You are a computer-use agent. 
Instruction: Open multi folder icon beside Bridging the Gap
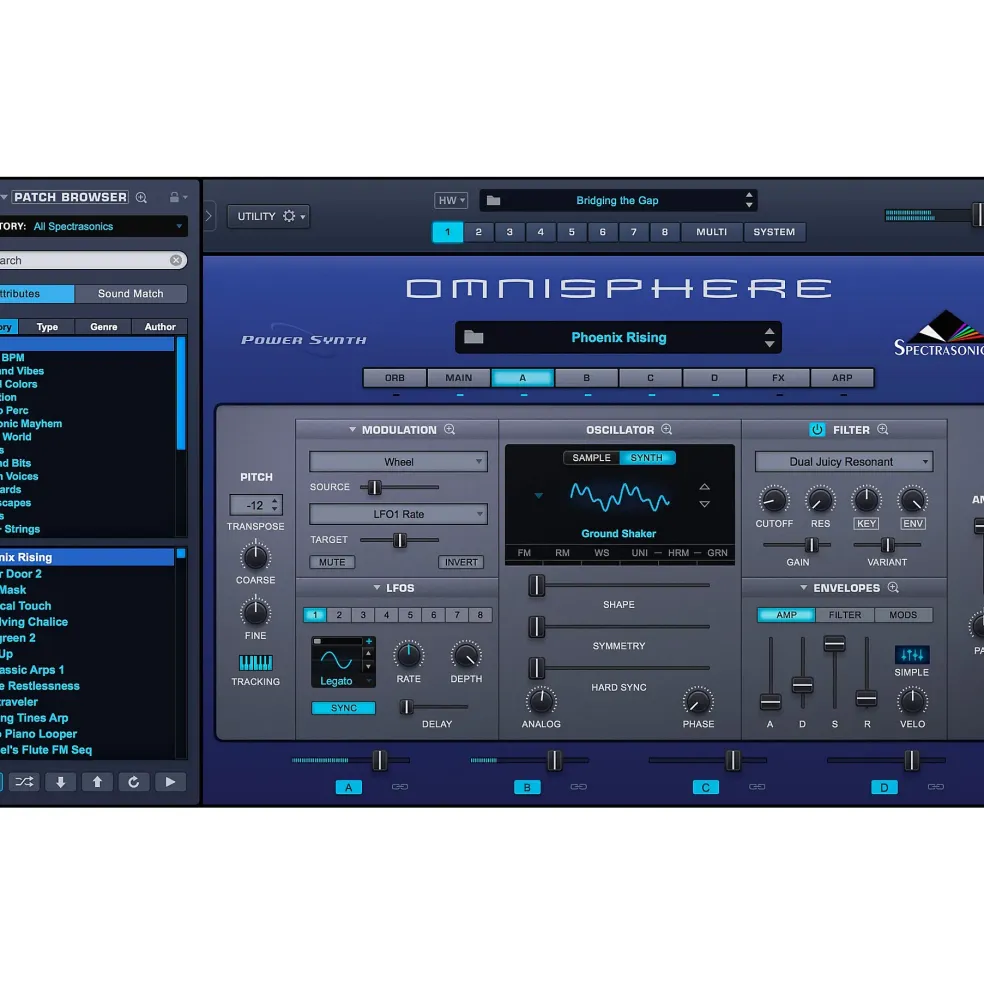click(x=494, y=200)
